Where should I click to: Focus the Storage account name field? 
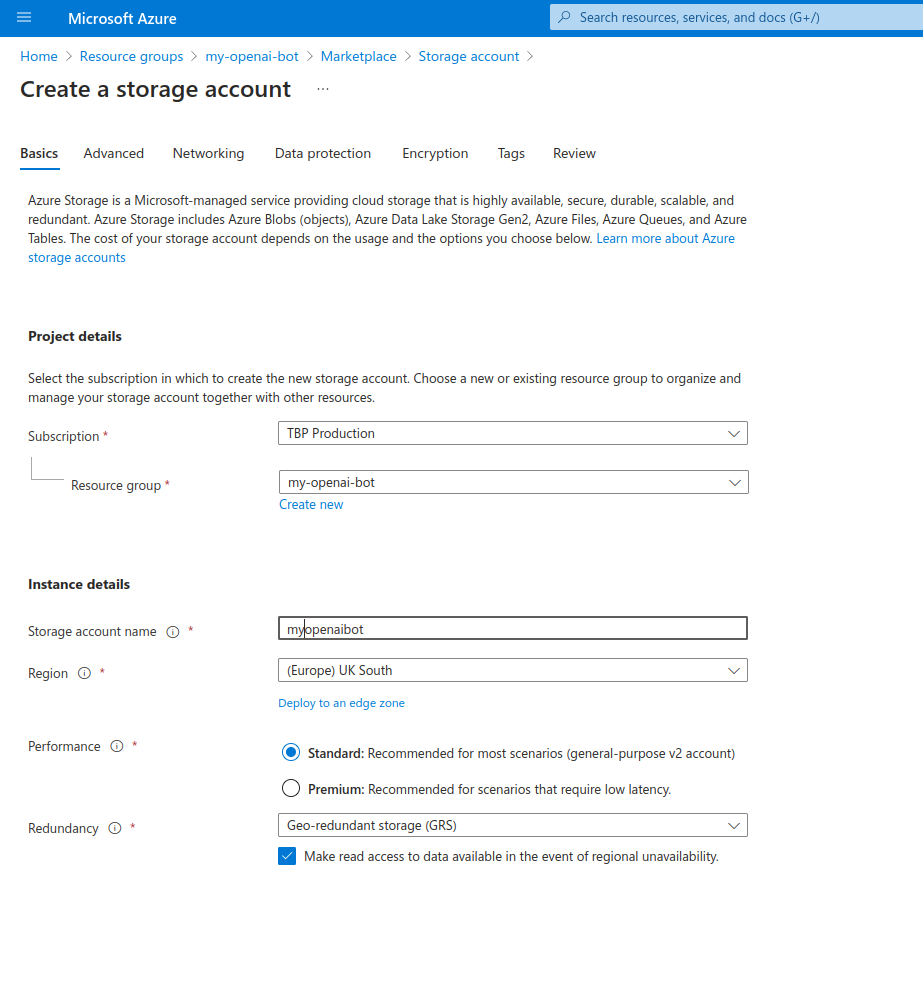click(x=512, y=629)
